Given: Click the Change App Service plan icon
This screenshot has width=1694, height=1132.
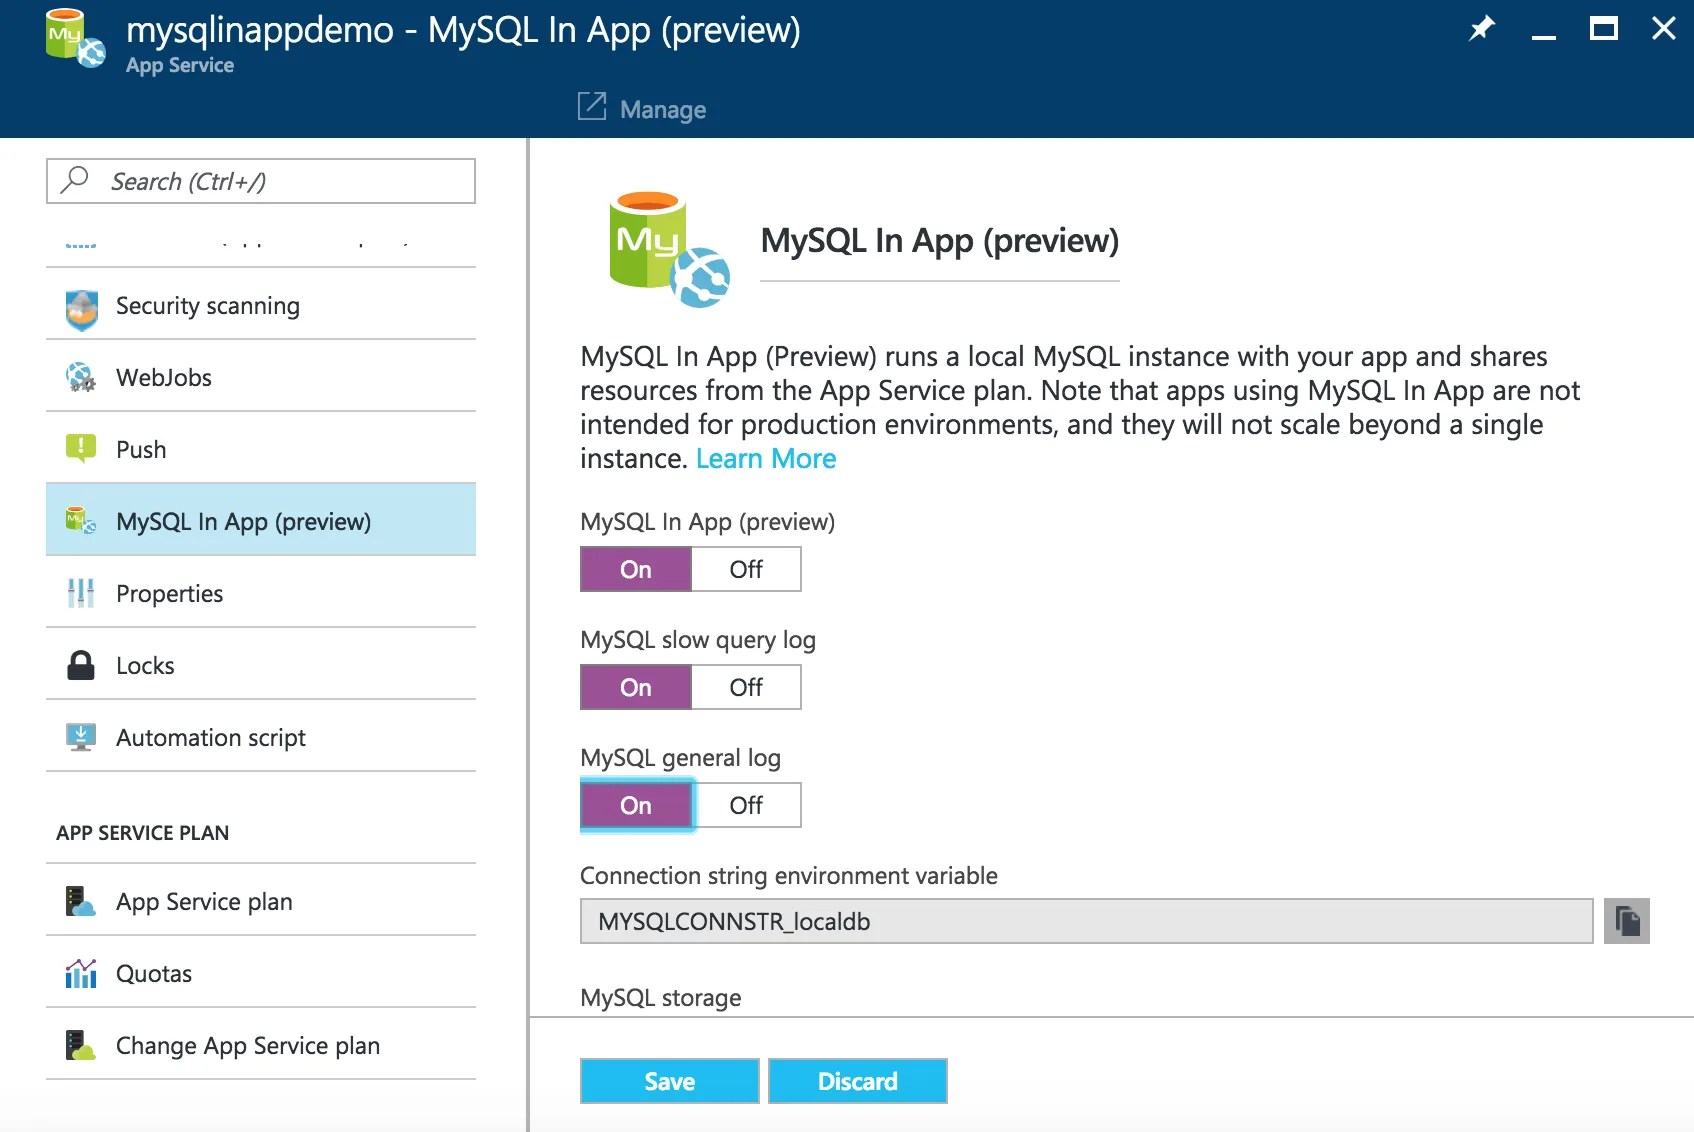Looking at the screenshot, I should [81, 1045].
